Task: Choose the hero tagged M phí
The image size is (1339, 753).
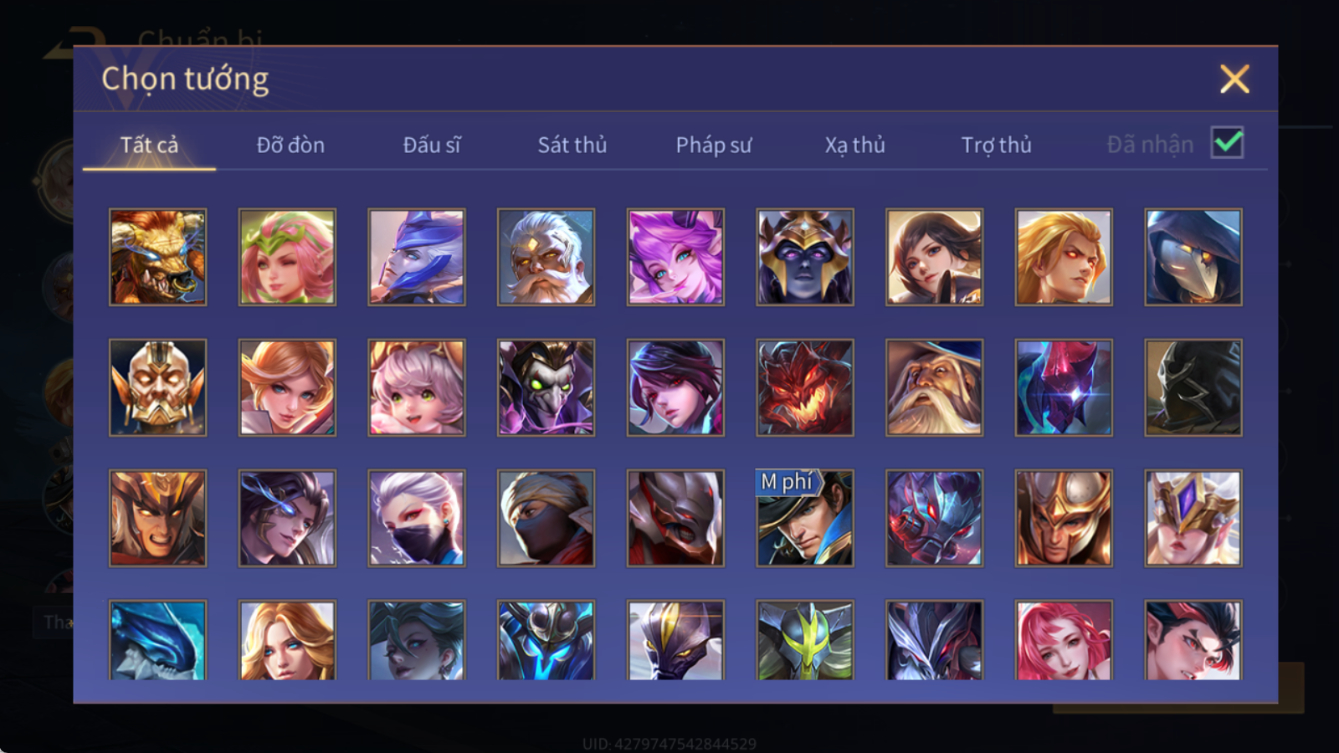Action: 805,518
